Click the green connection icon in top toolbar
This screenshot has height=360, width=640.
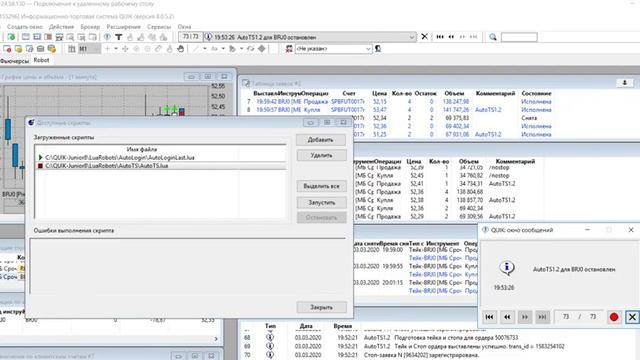(11, 37)
